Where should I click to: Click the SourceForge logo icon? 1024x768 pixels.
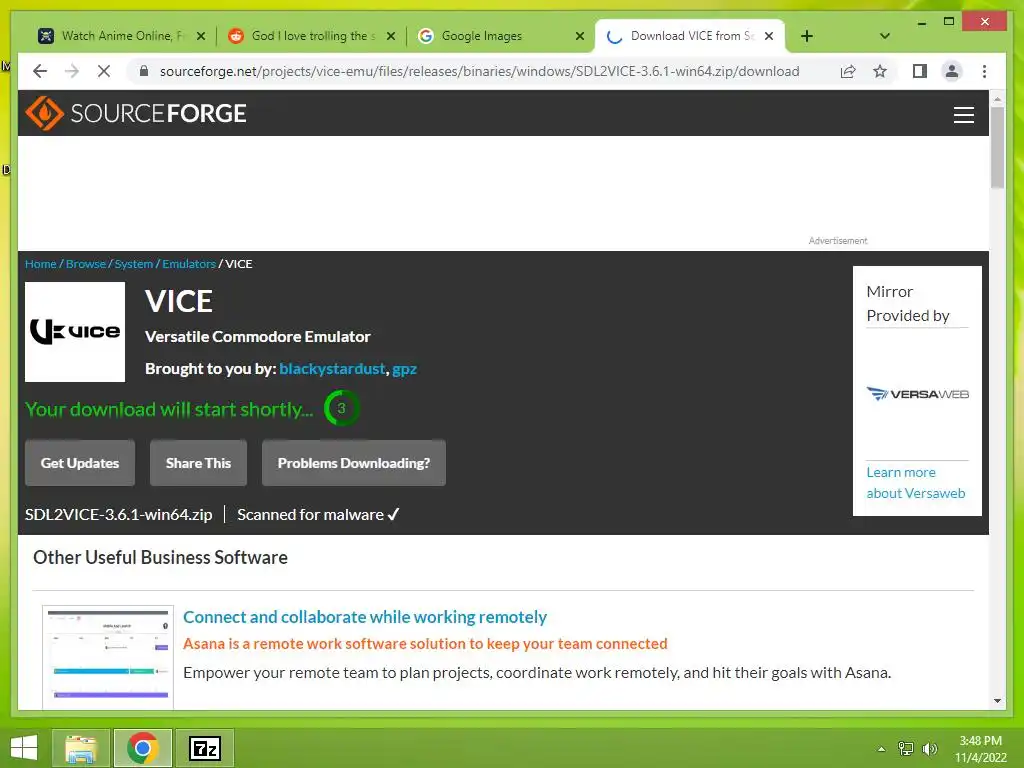point(44,113)
